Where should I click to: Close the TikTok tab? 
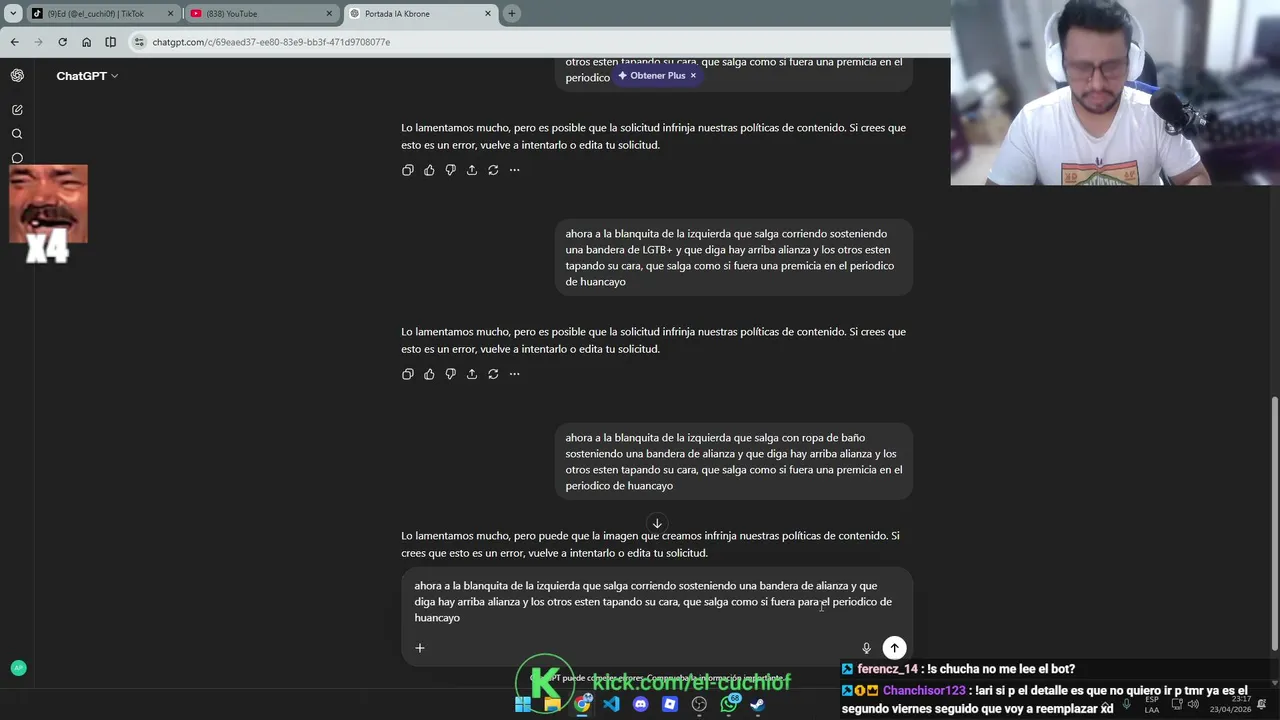[x=170, y=13]
